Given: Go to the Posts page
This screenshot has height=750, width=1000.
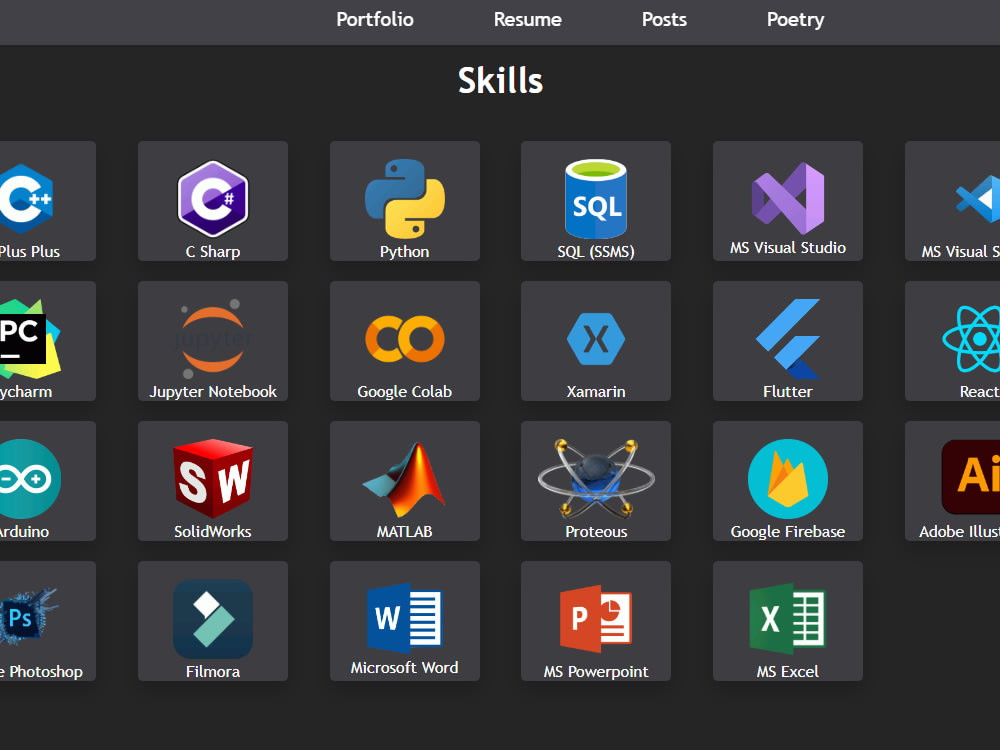Looking at the screenshot, I should pos(664,20).
